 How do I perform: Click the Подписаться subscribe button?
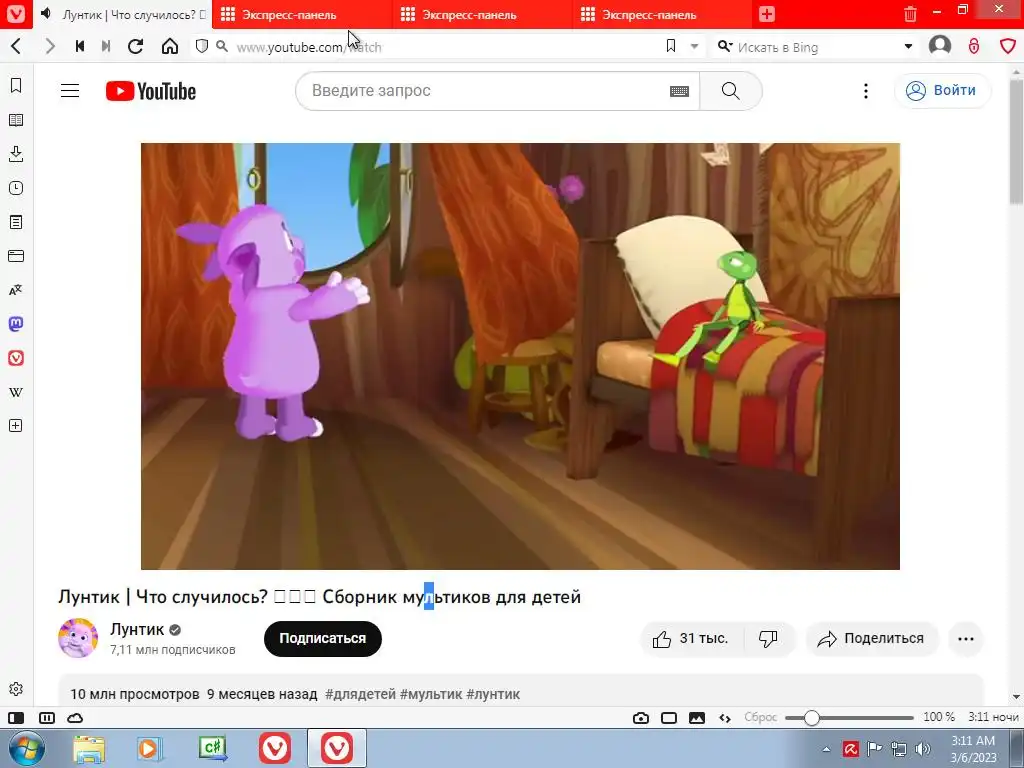coord(323,639)
